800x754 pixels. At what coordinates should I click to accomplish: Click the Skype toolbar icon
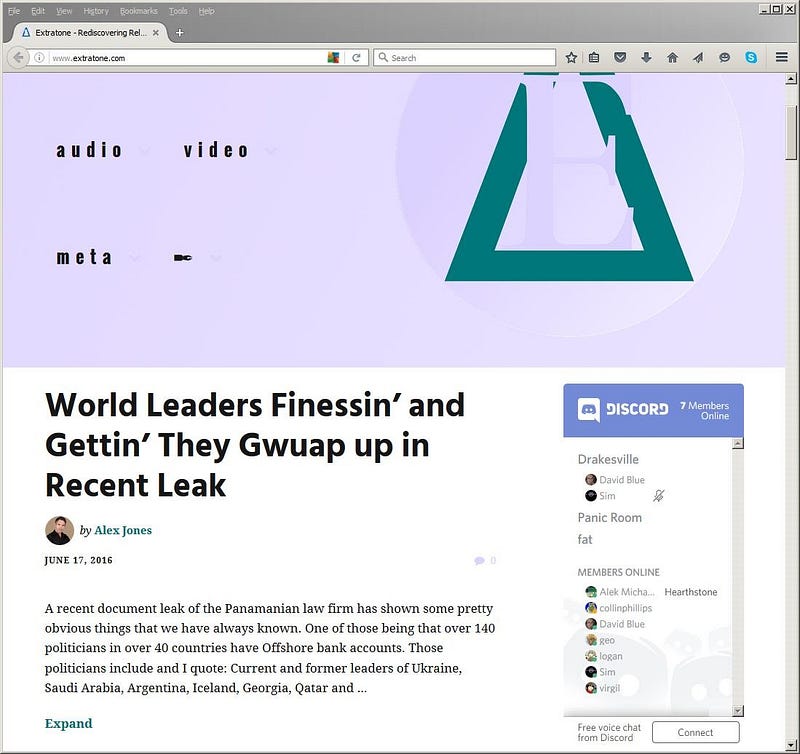coord(751,58)
